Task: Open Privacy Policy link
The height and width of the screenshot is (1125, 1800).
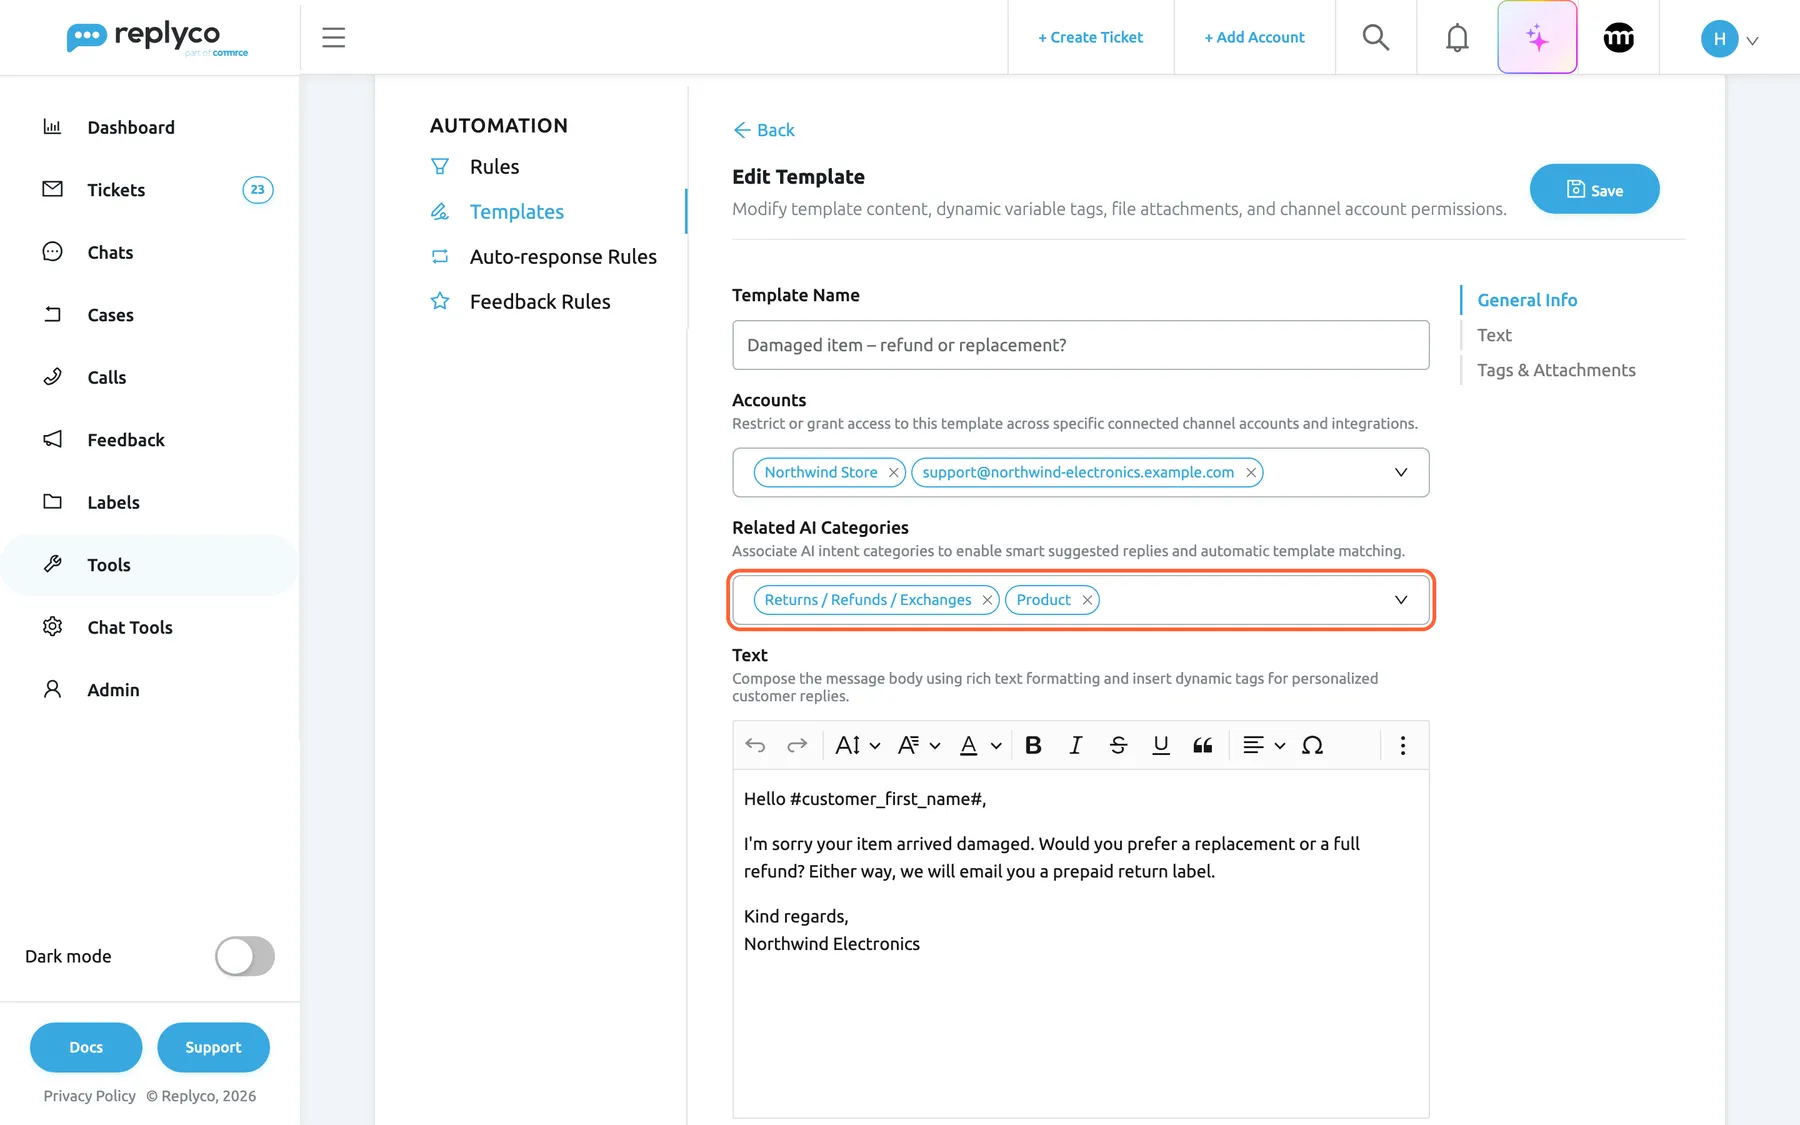Action: (89, 1096)
